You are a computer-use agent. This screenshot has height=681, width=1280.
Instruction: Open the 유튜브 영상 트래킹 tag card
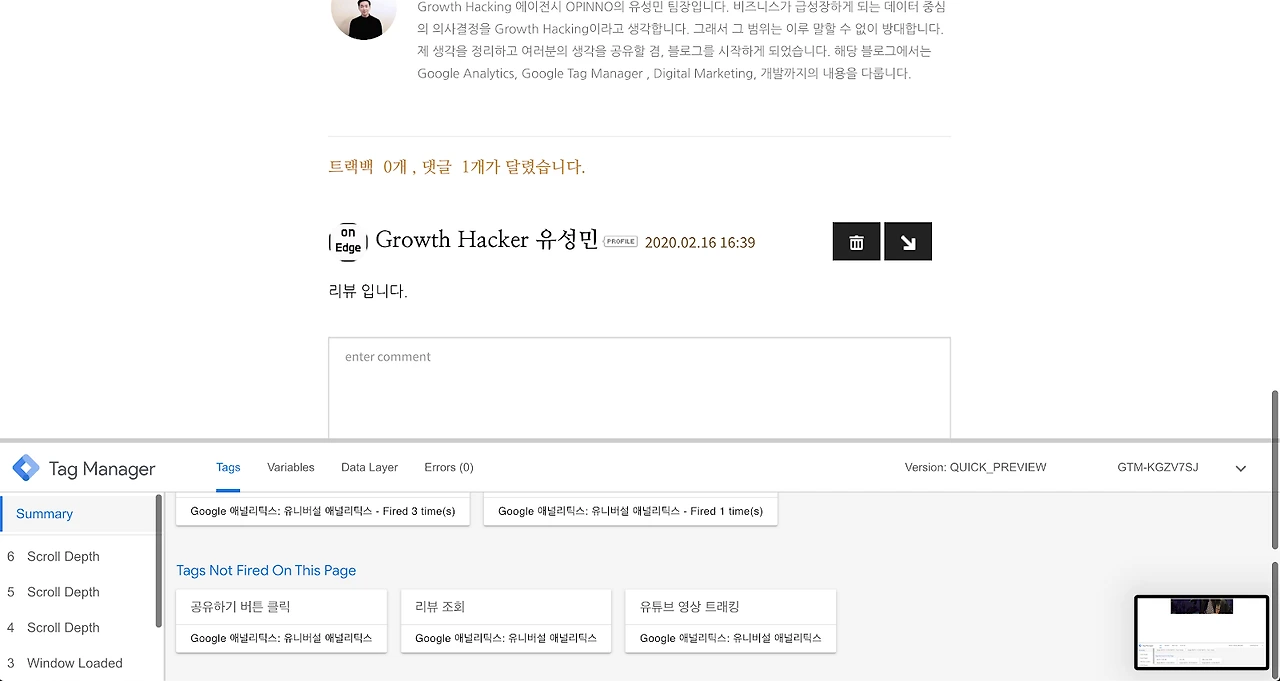pos(730,621)
